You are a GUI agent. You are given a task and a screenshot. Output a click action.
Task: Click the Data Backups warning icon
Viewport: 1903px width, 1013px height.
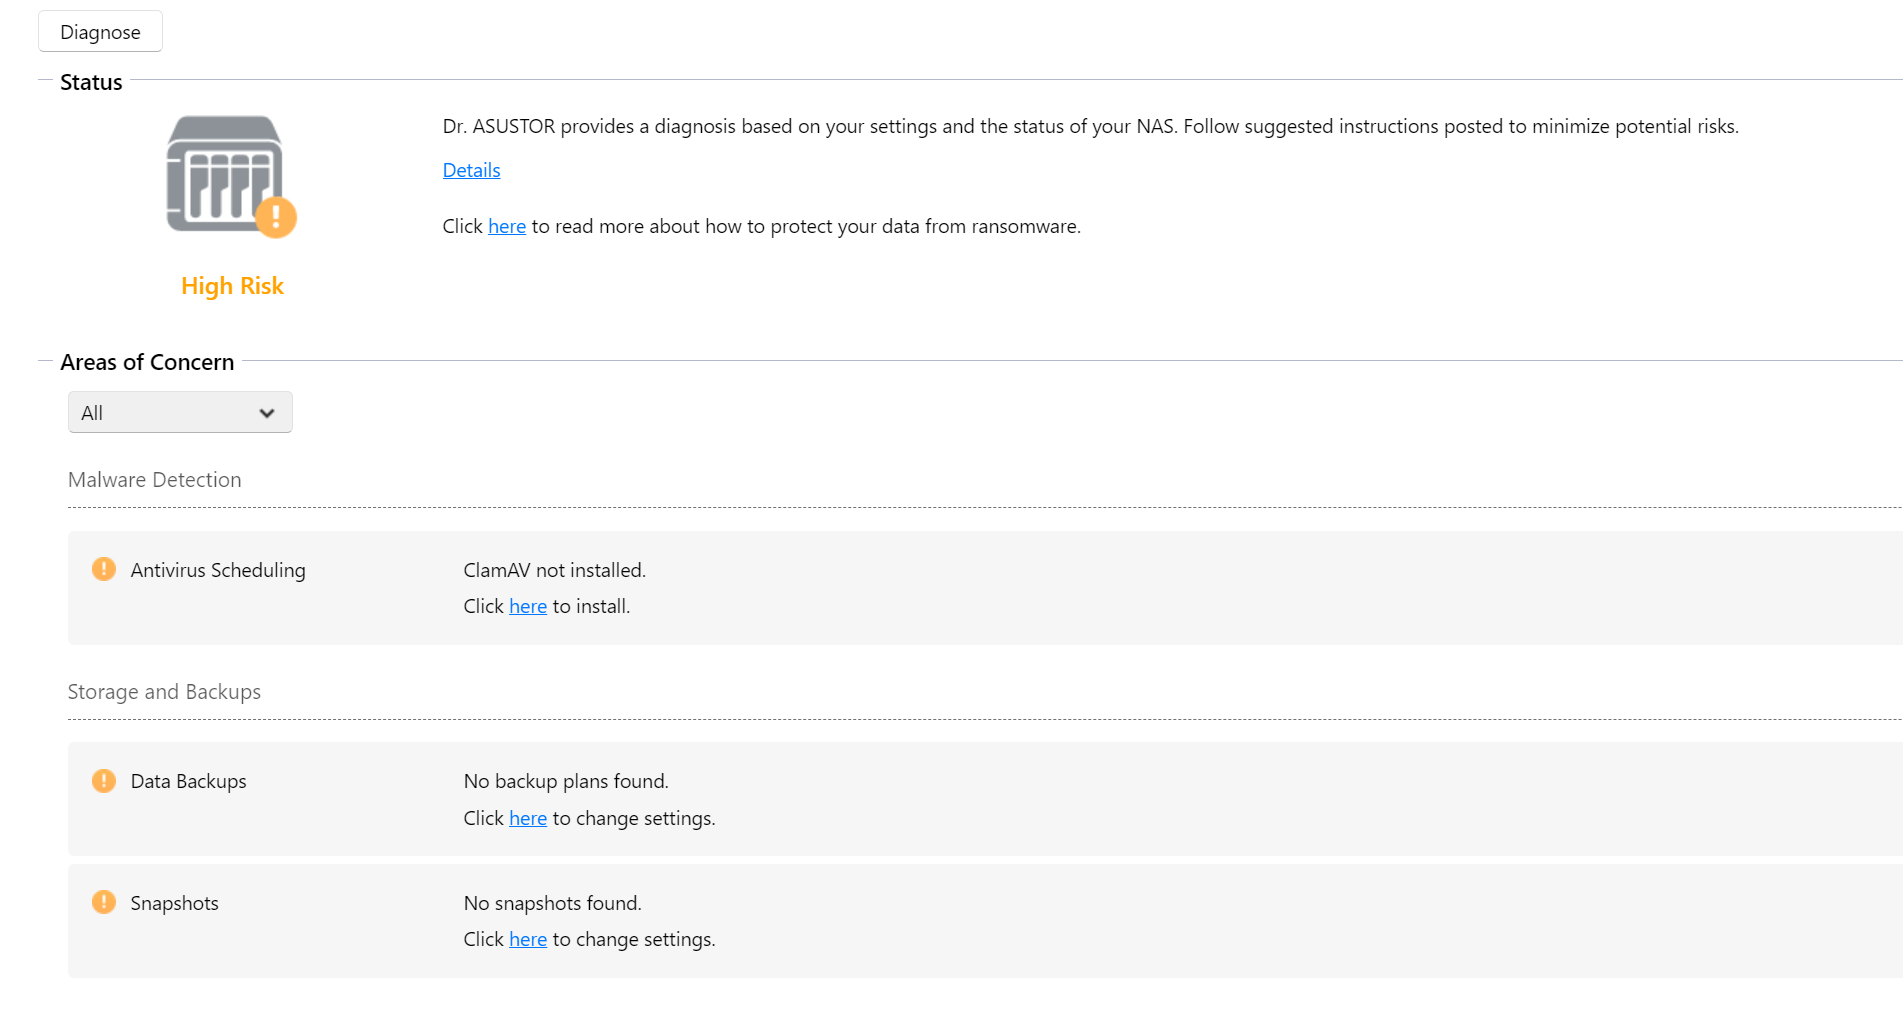pyautogui.click(x=104, y=781)
